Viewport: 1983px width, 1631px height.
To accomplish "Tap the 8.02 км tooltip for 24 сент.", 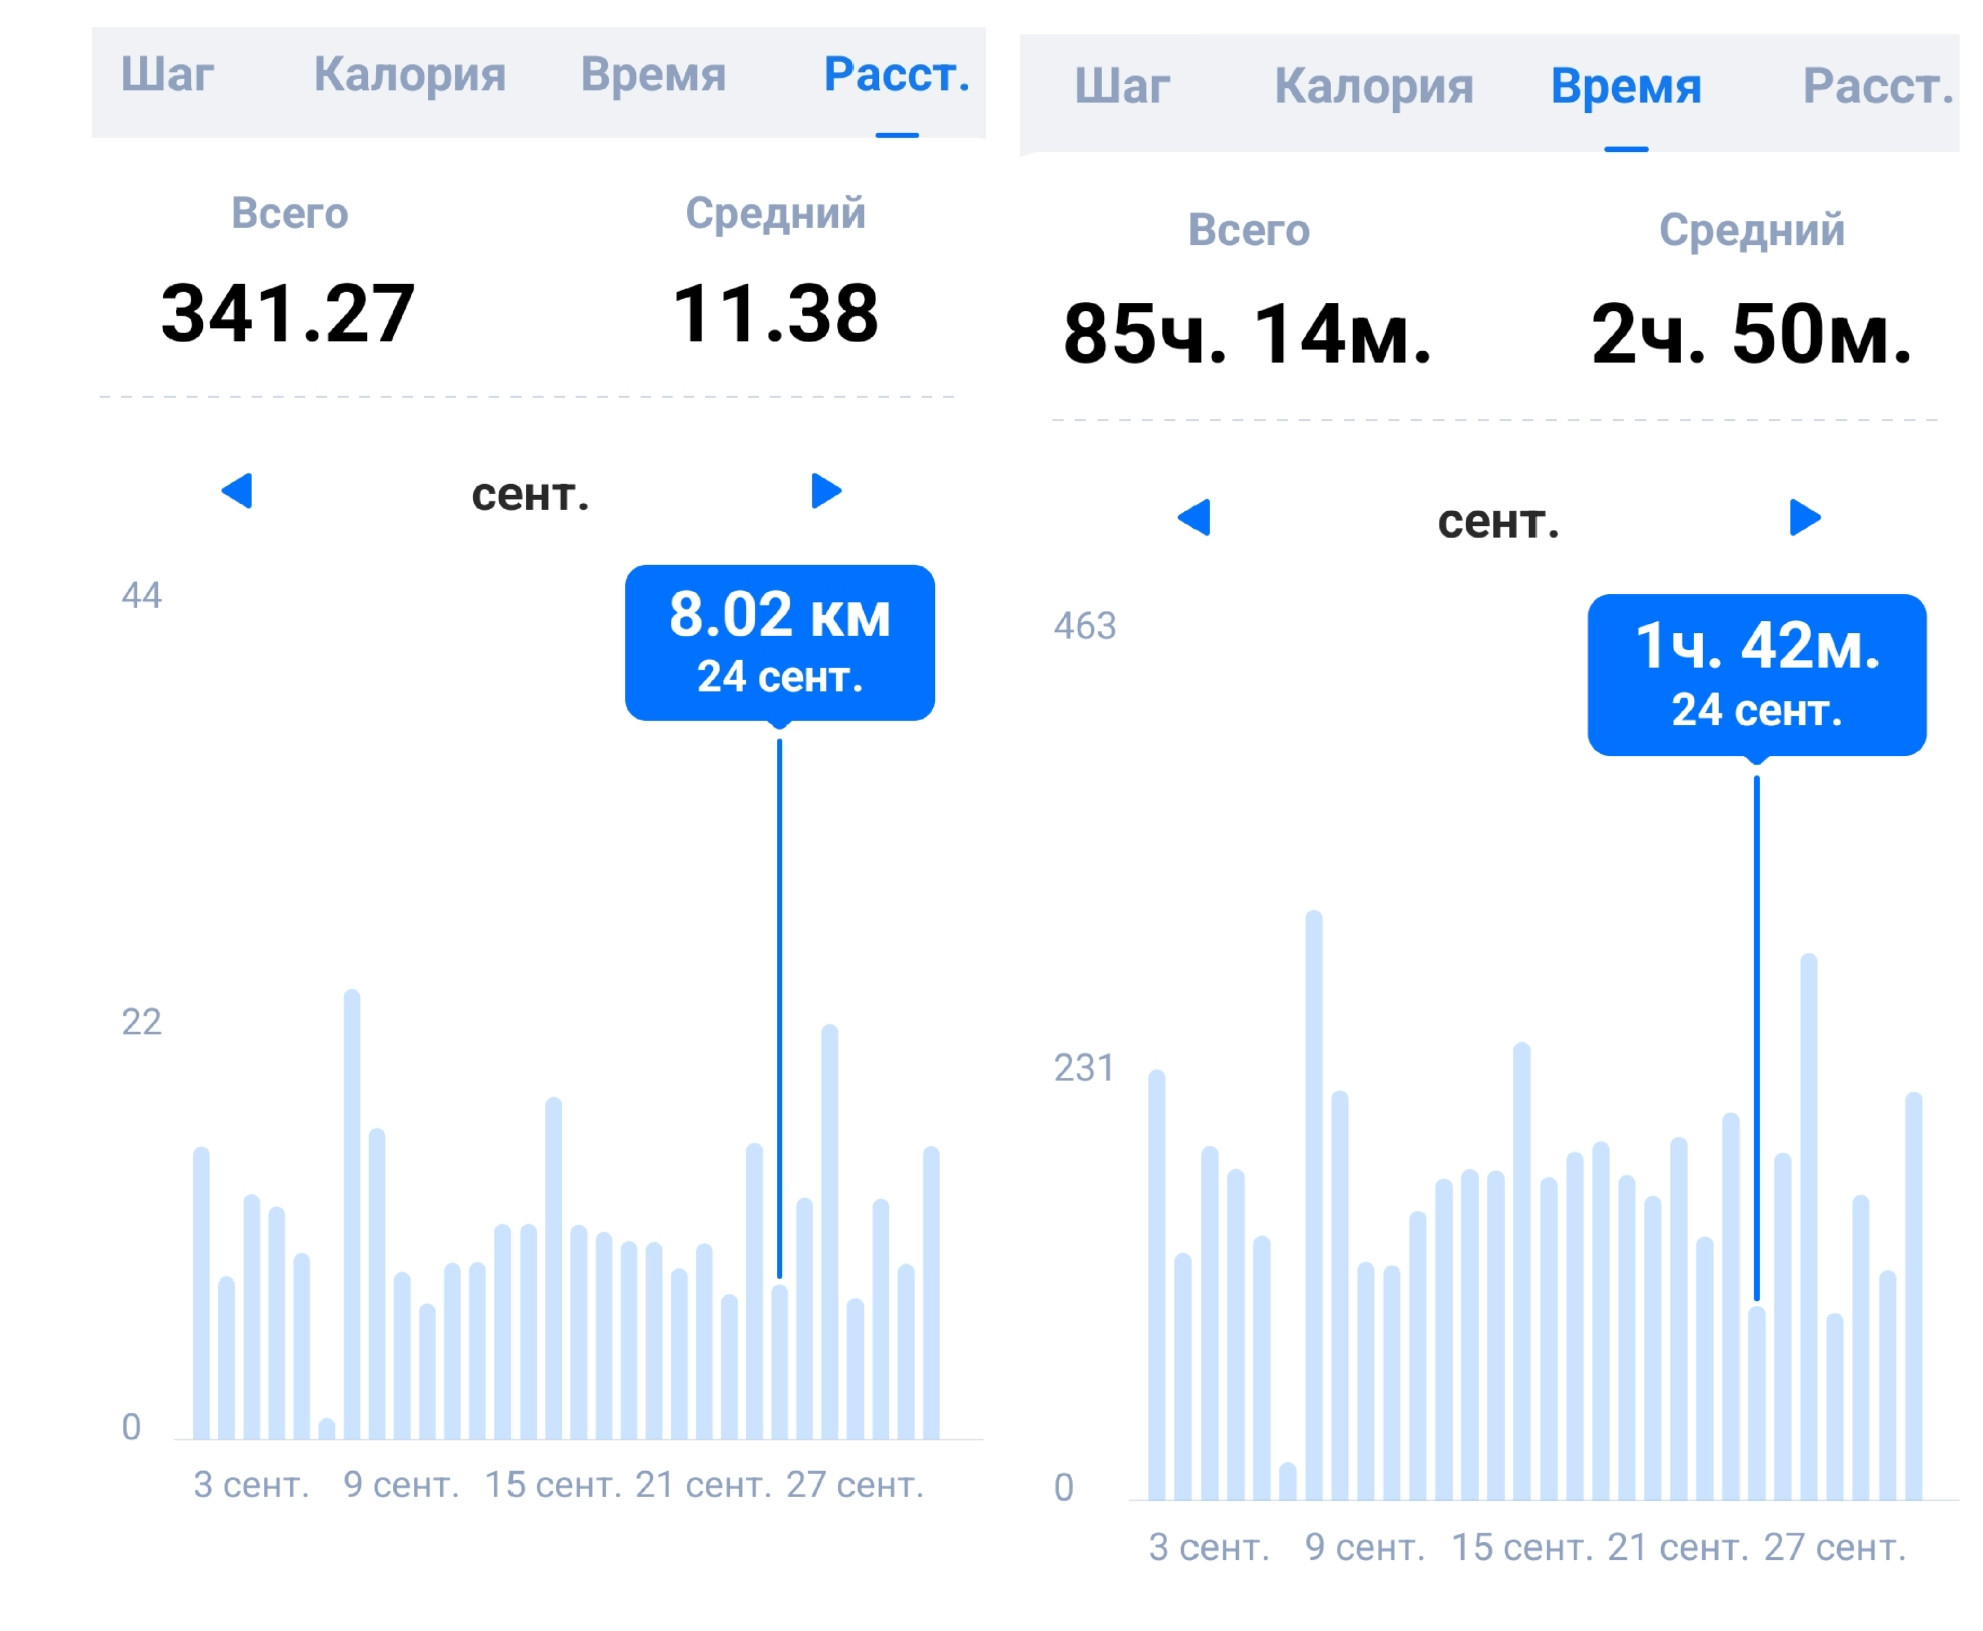I will click(780, 643).
